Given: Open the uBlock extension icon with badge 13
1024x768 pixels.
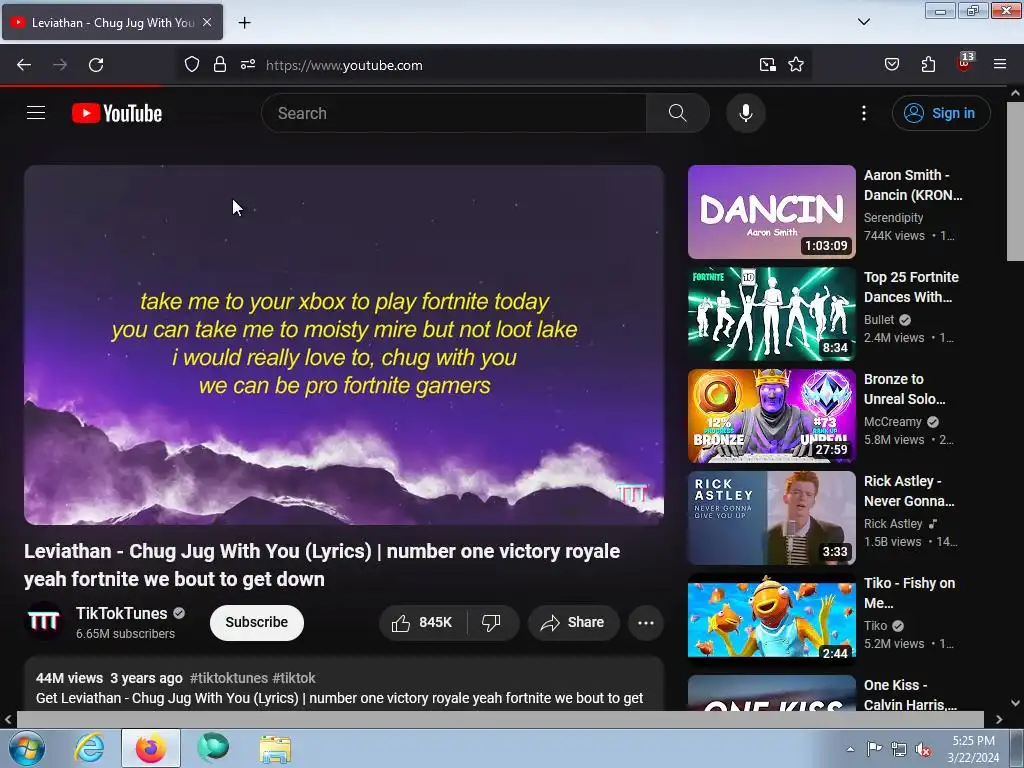Looking at the screenshot, I should click(965, 63).
